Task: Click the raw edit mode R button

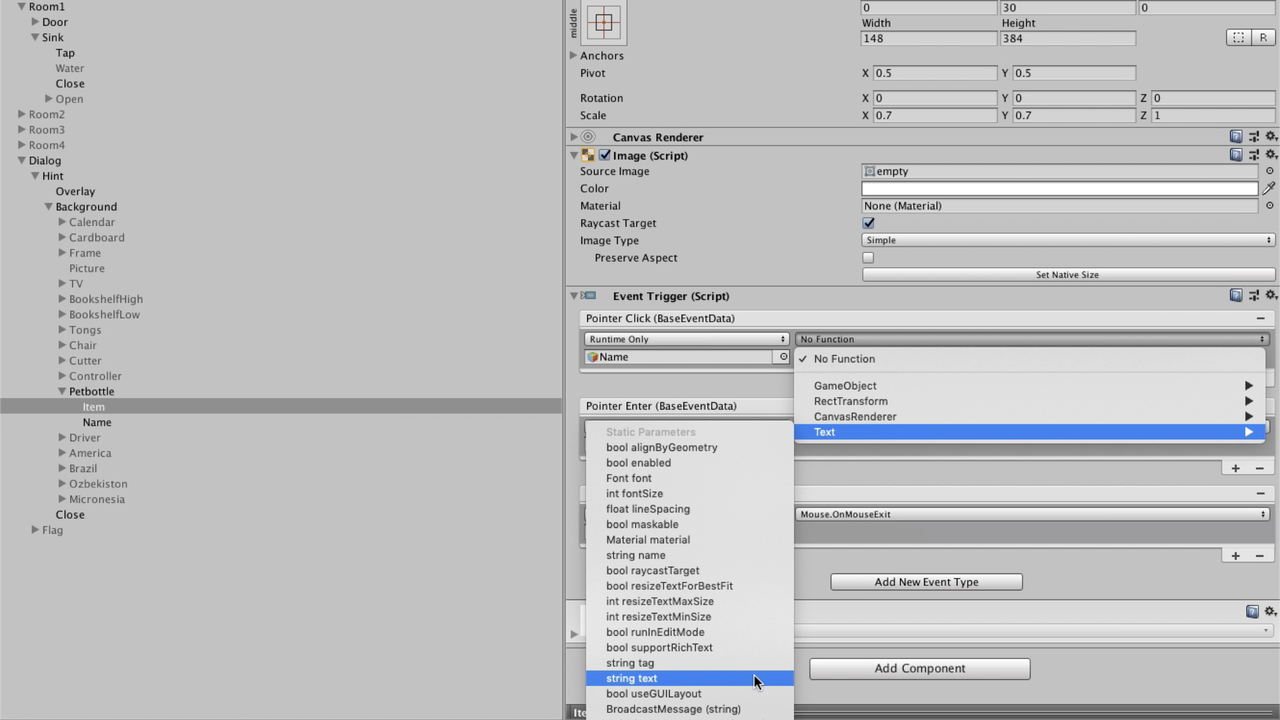Action: point(1263,38)
